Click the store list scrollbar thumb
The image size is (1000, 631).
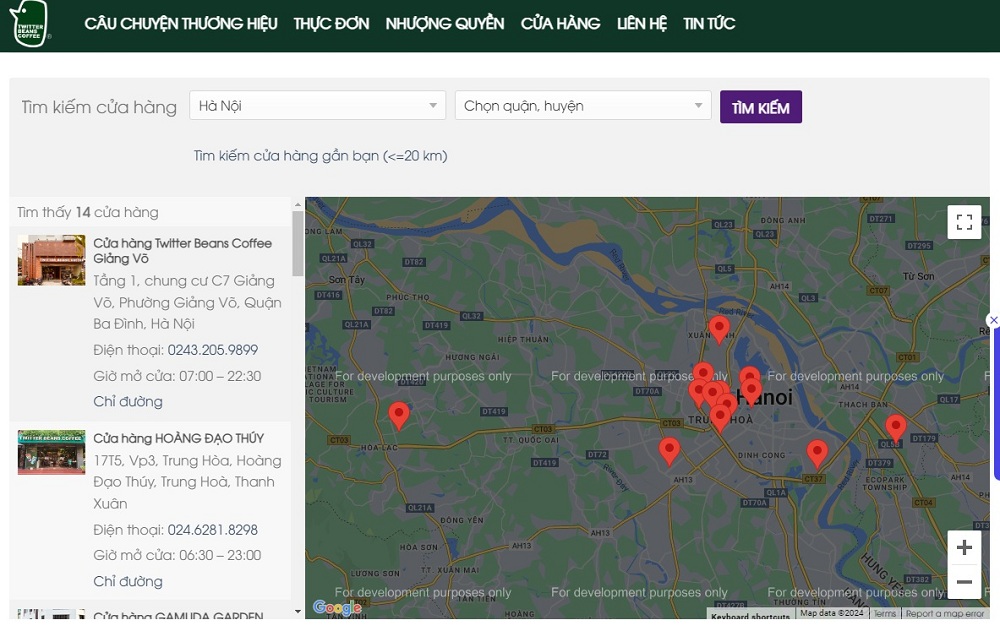[x=298, y=244]
